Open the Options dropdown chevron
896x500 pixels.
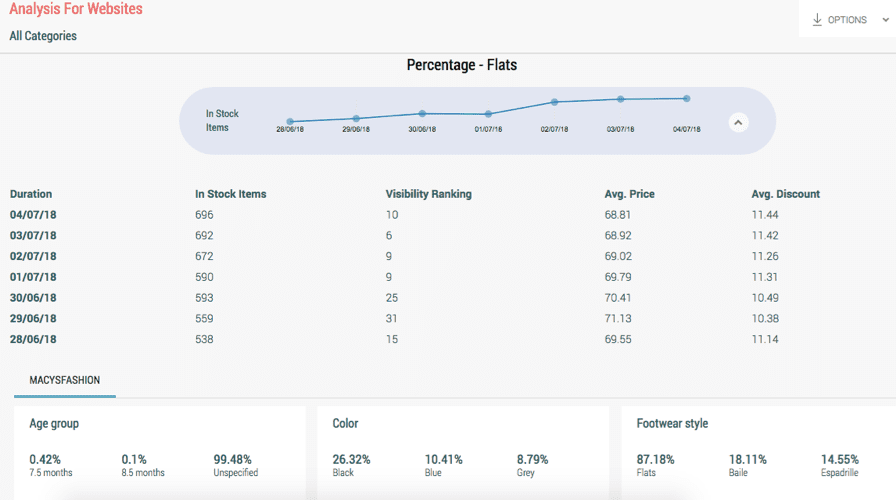(x=886, y=20)
